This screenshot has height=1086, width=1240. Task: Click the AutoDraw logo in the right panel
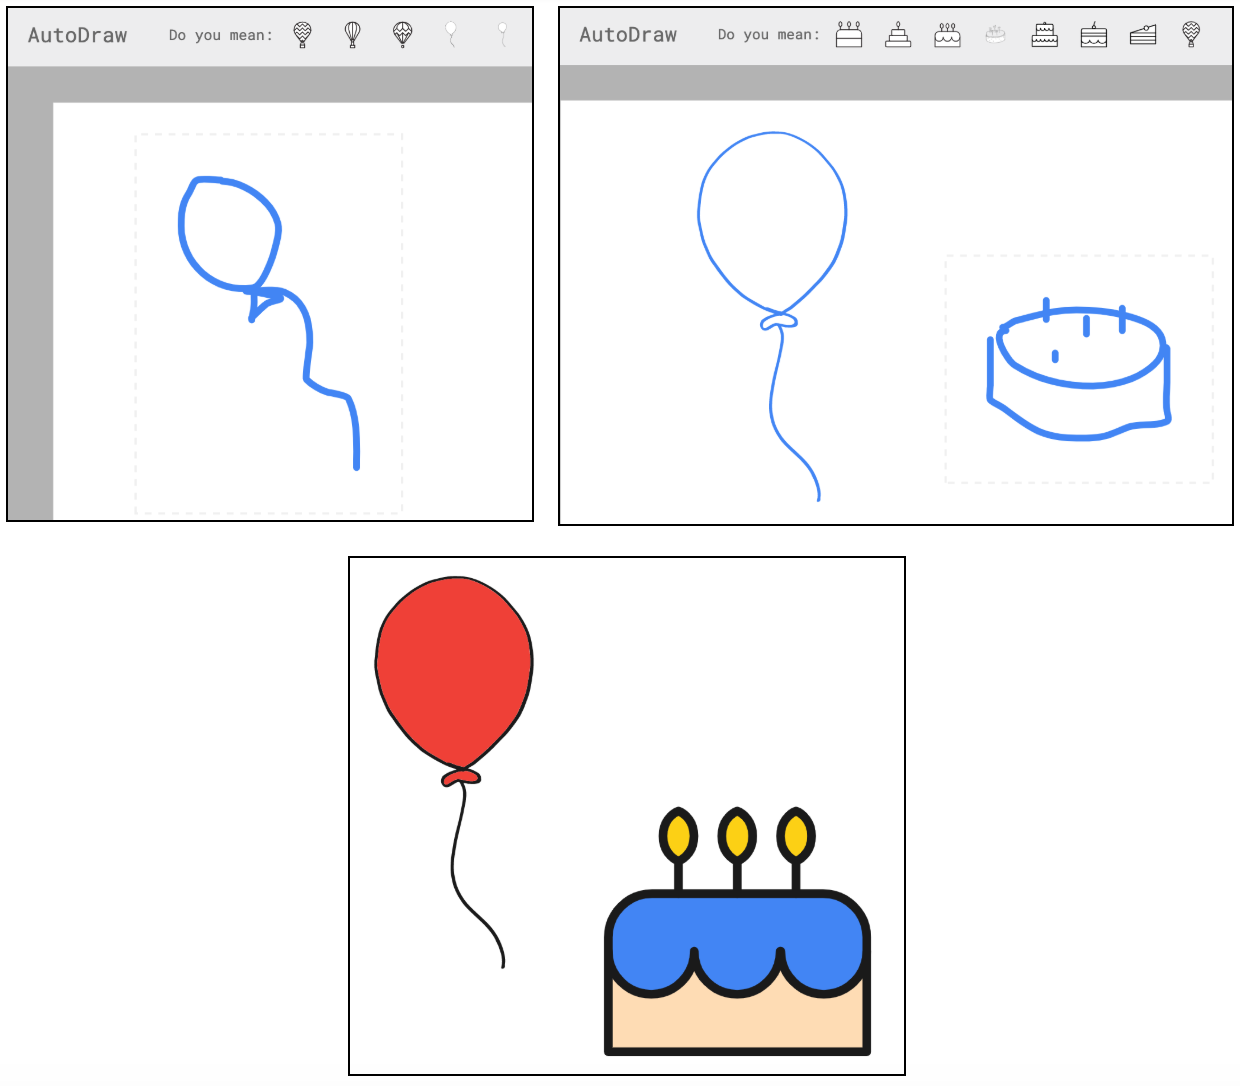click(628, 34)
